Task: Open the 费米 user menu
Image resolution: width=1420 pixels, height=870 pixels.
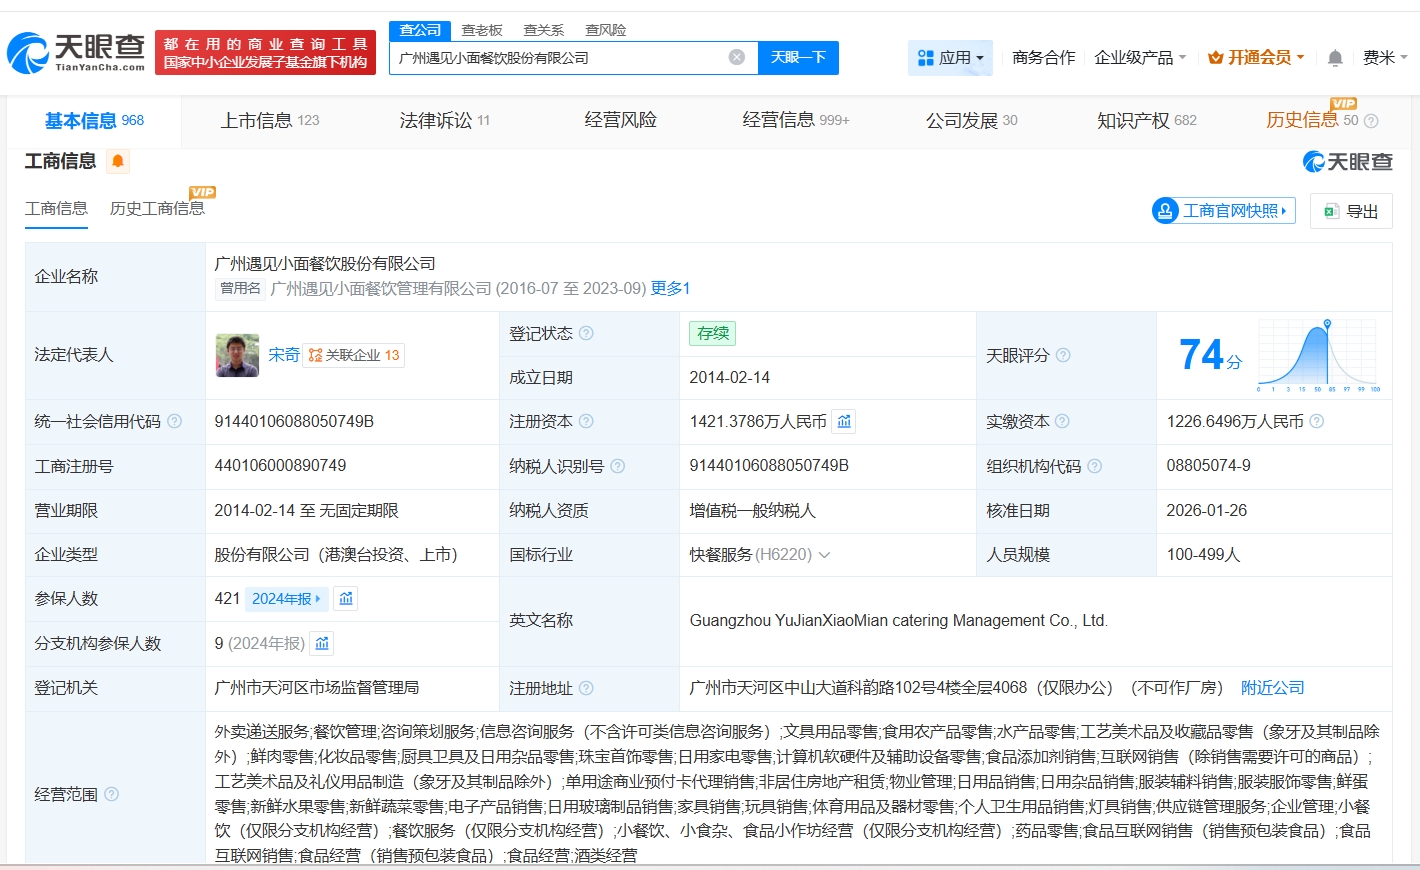Action: pyautogui.click(x=1385, y=58)
